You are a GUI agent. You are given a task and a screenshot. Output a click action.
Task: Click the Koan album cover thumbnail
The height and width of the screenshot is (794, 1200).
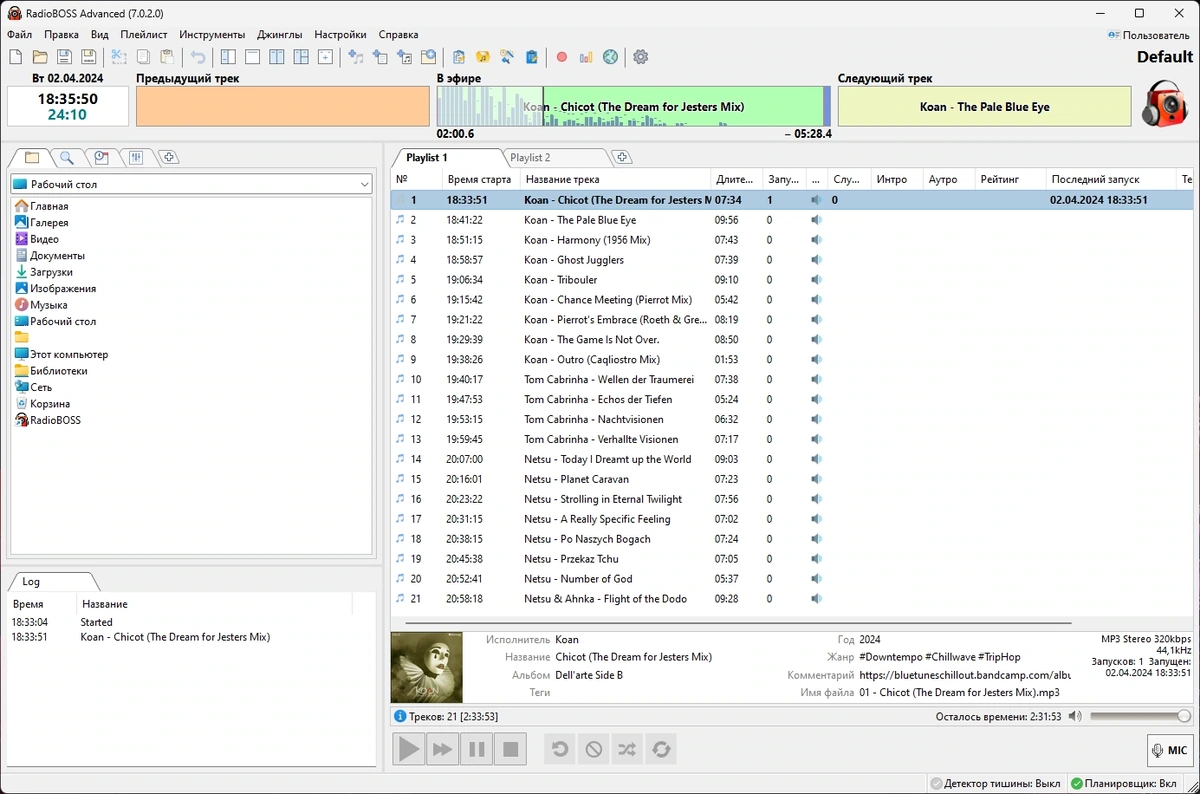[426, 667]
